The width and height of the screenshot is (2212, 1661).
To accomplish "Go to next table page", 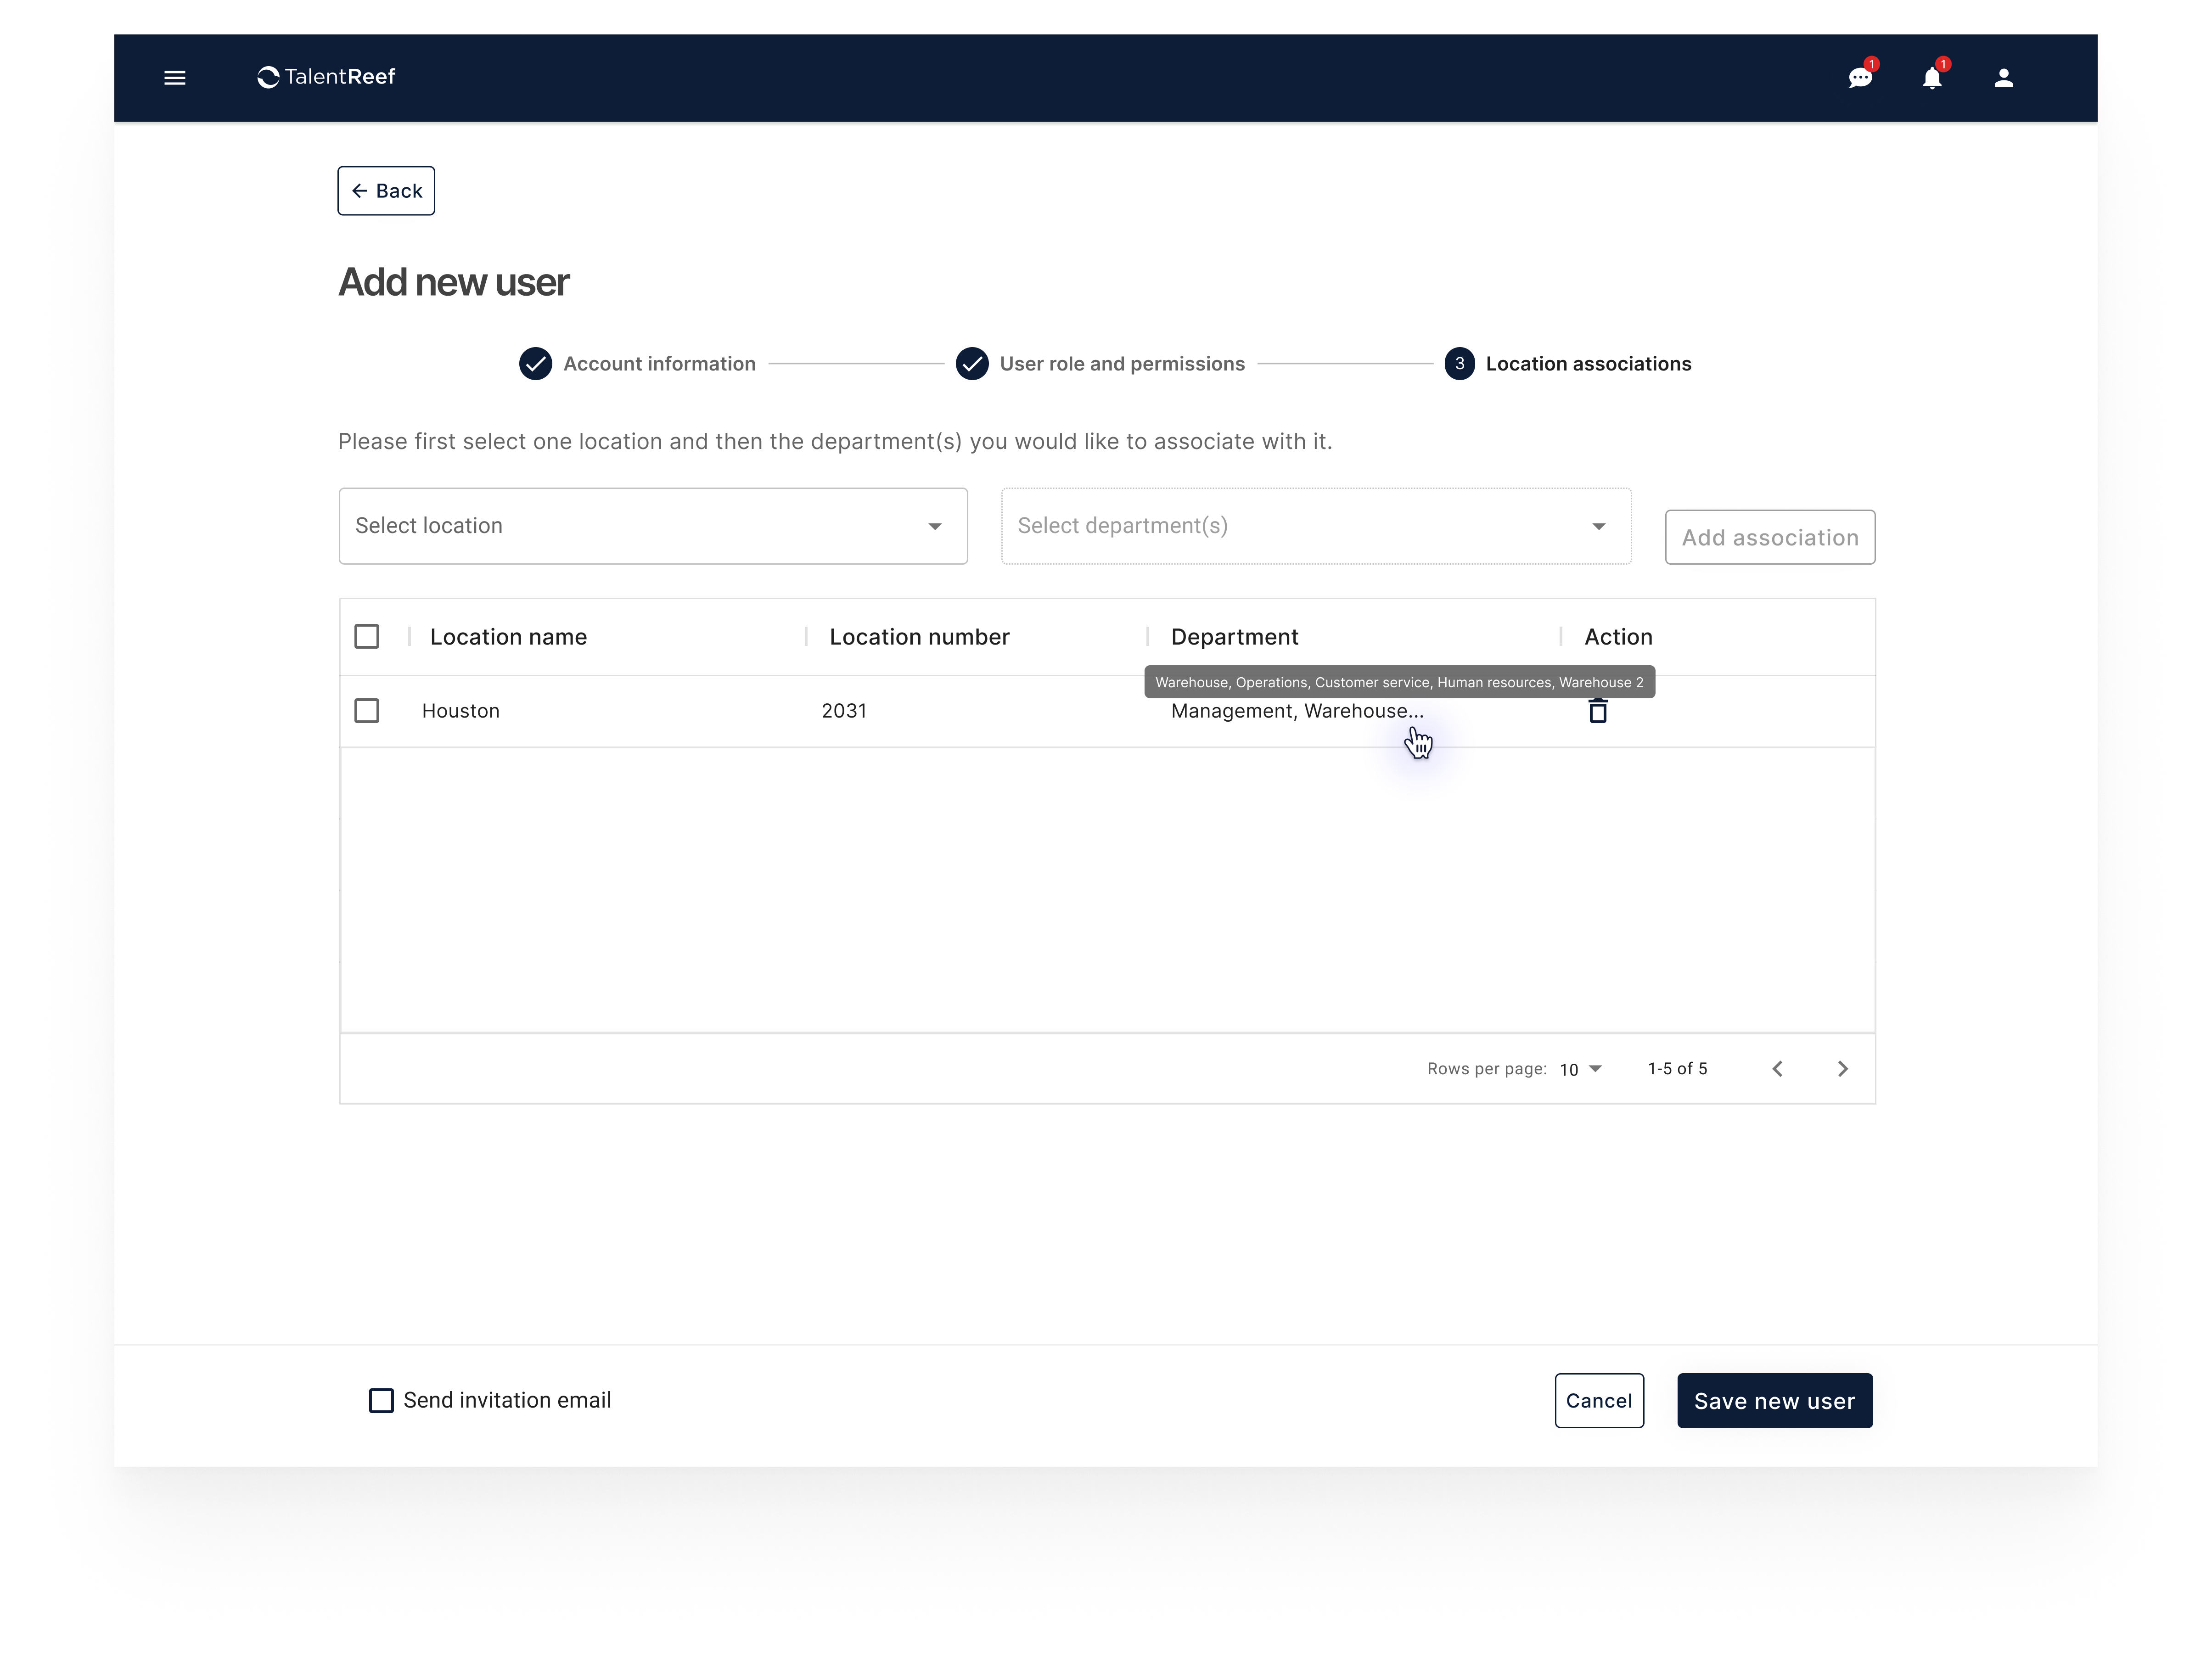I will 1843,1069.
